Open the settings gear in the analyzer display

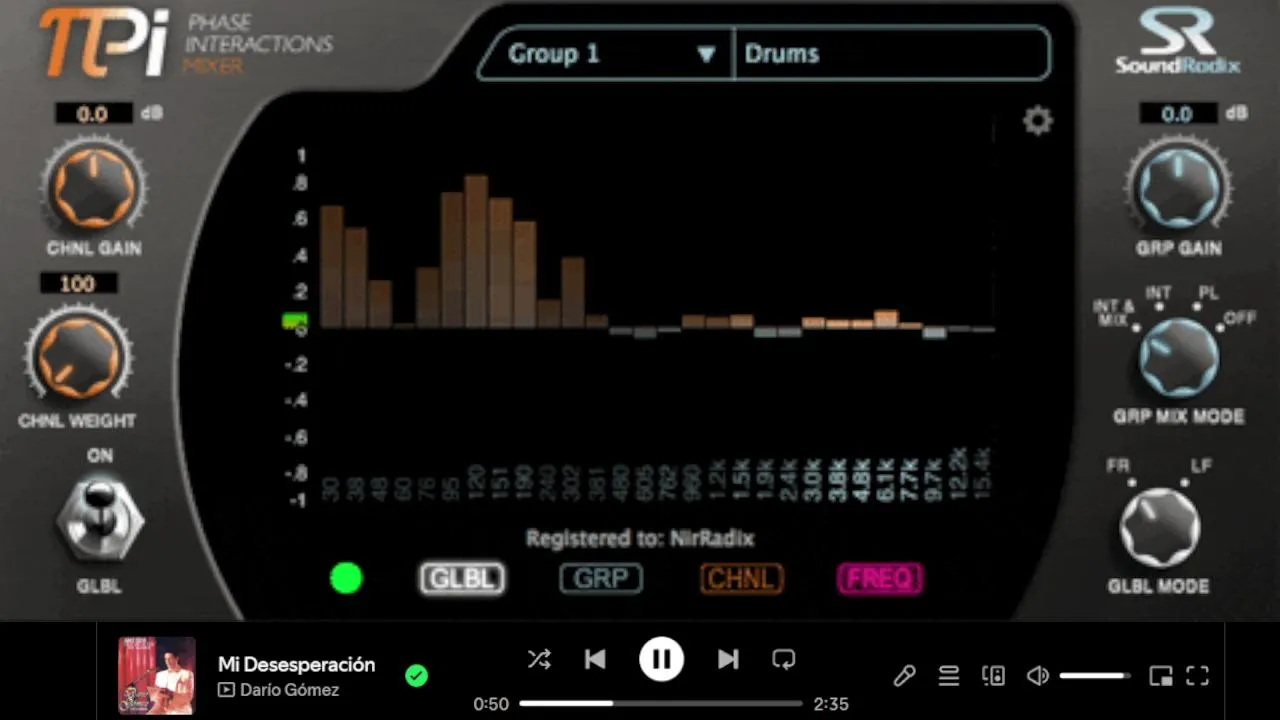click(x=1038, y=121)
